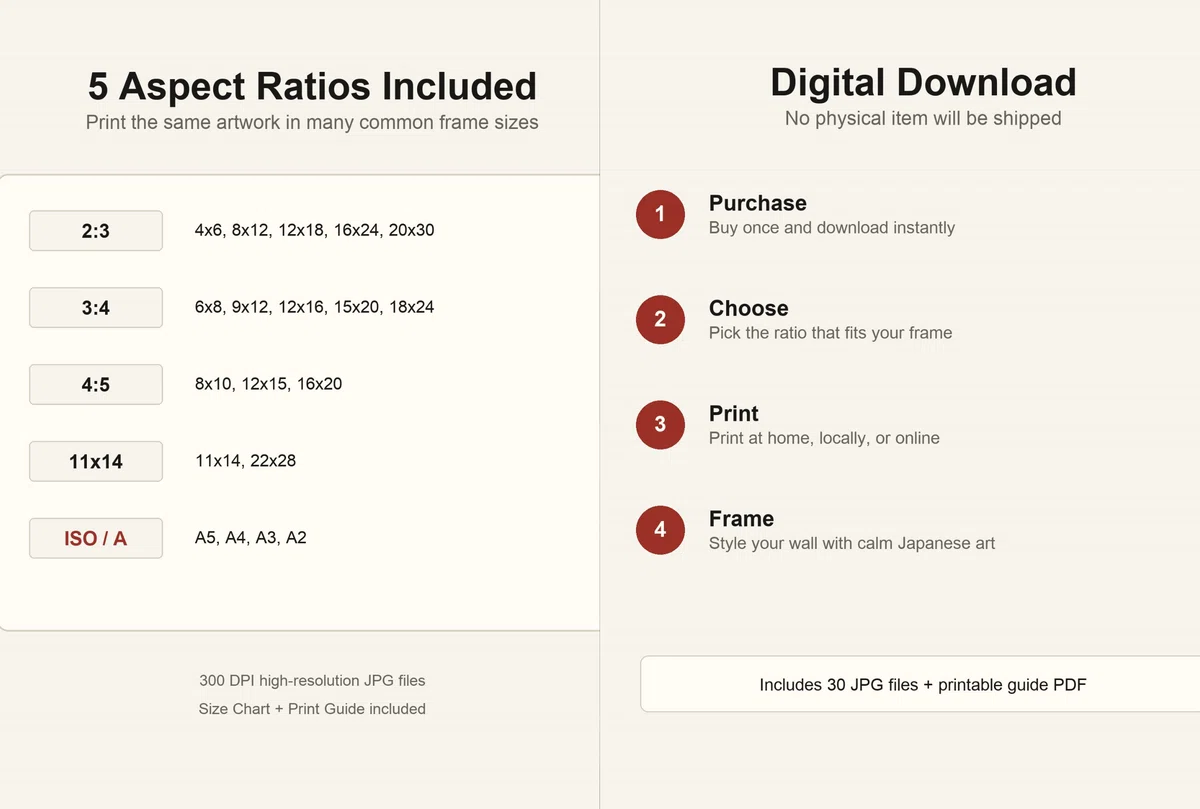This screenshot has width=1200, height=809.
Task: Click the red step 1 circle
Action: pos(660,215)
